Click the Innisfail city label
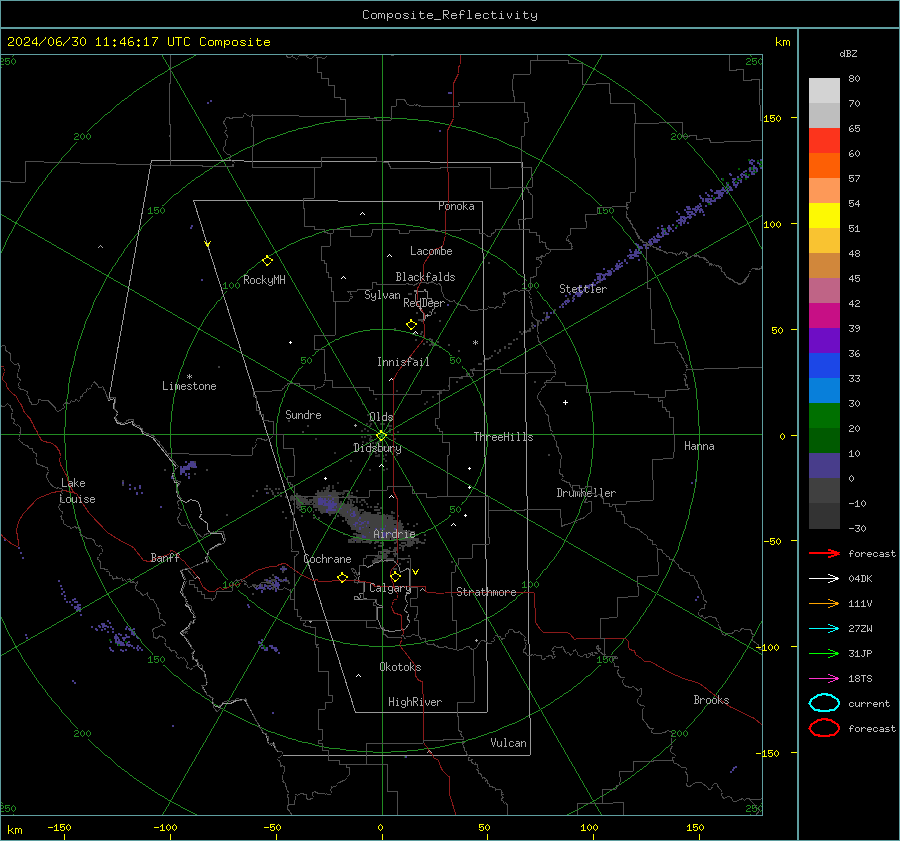The height and width of the screenshot is (841, 900). (403, 362)
